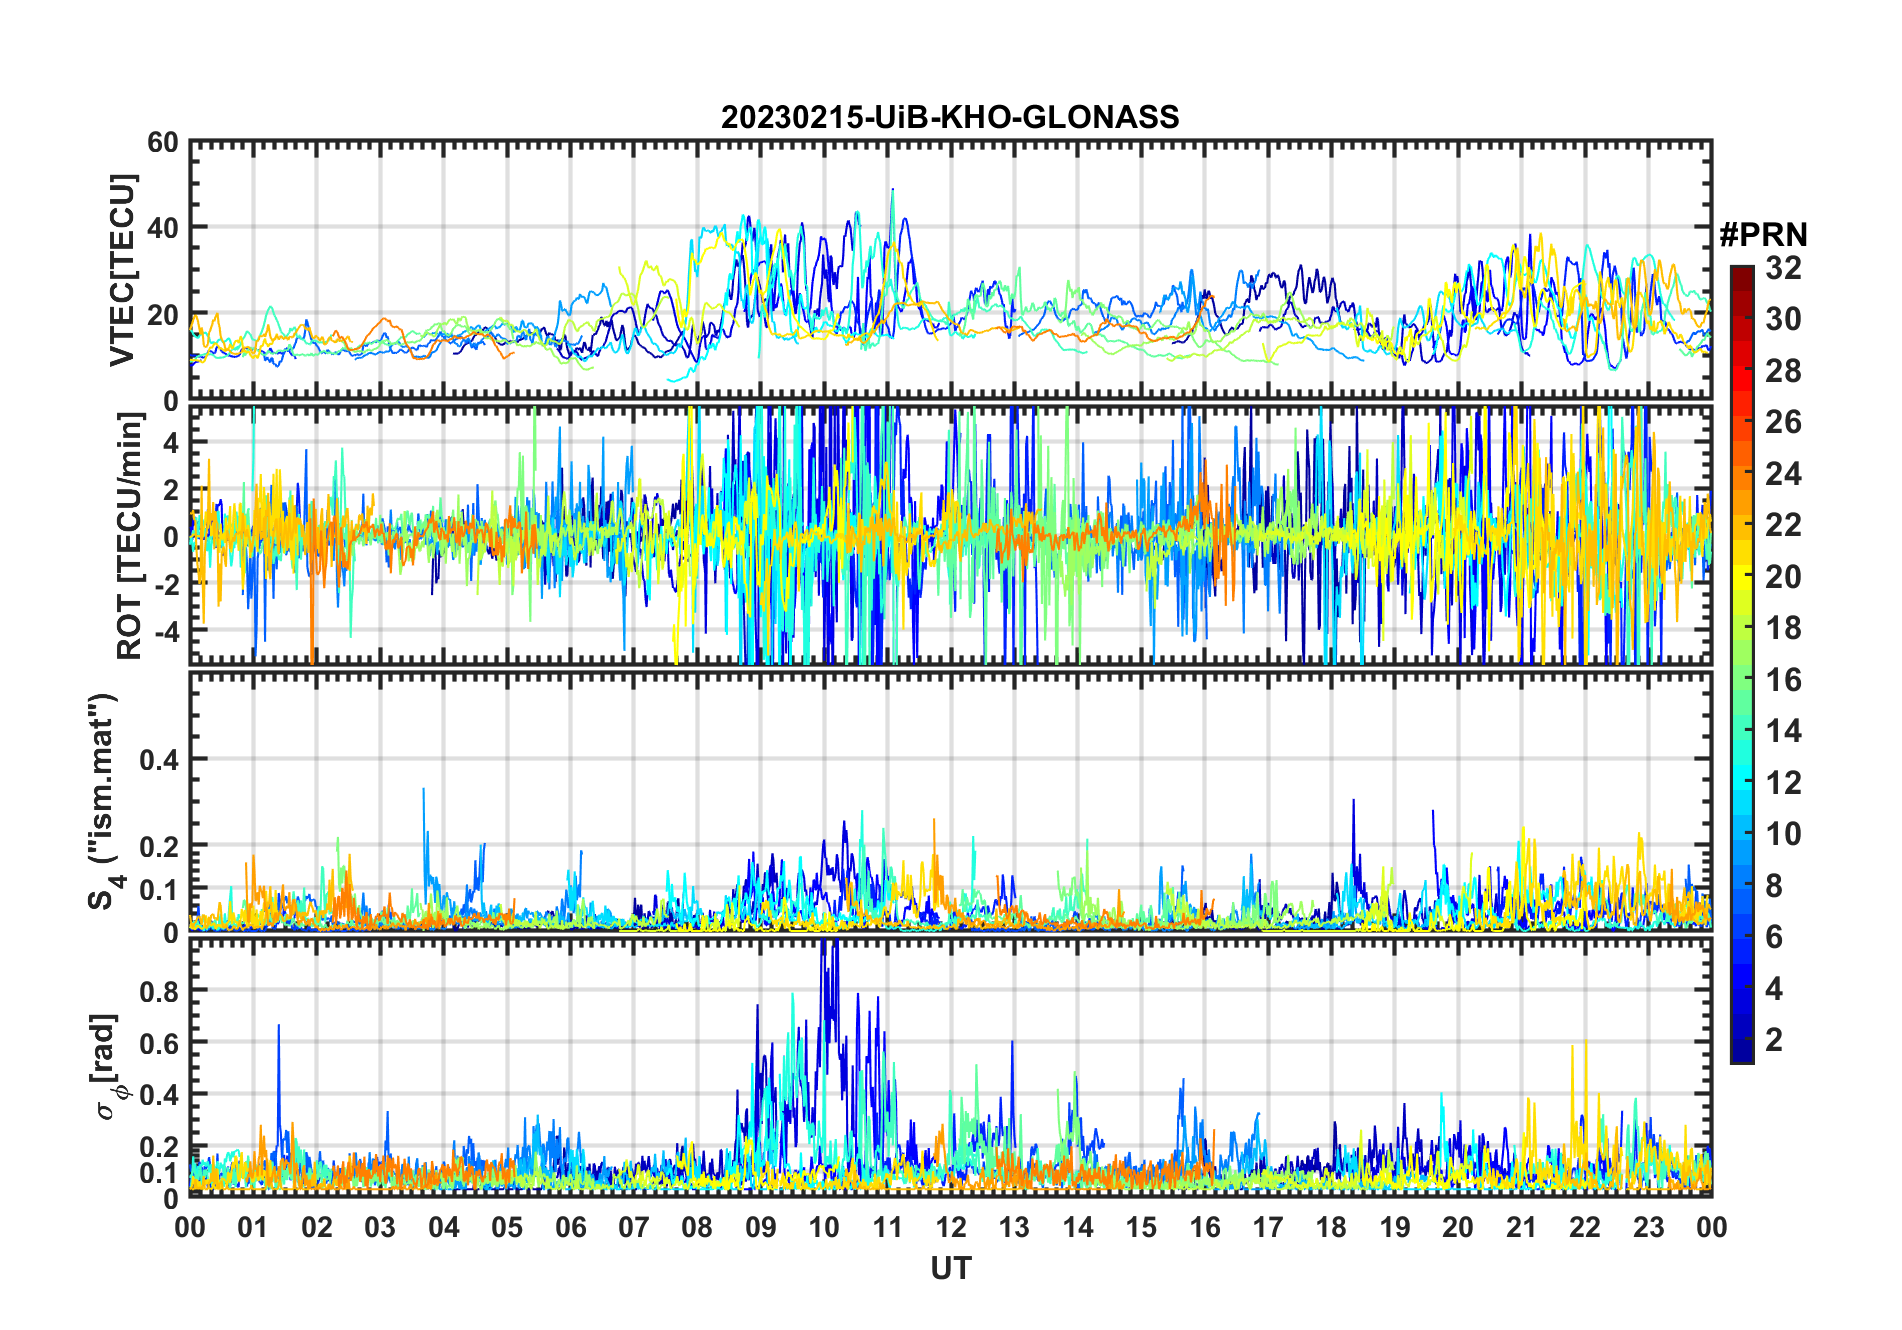
Task: Click the 14 label on the PRN colorbar
Action: pos(1783,731)
